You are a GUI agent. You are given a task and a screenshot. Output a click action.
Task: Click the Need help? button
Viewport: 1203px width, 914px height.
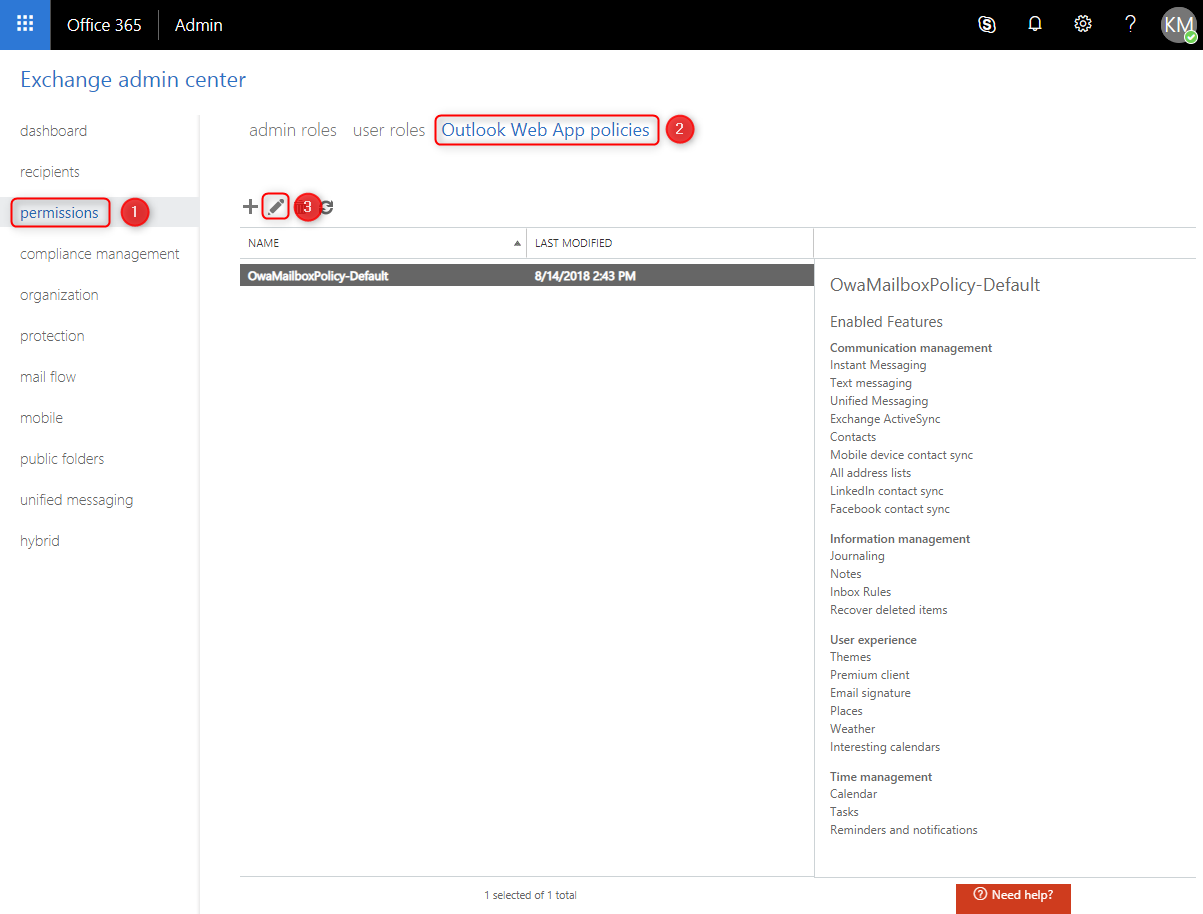(1013, 897)
